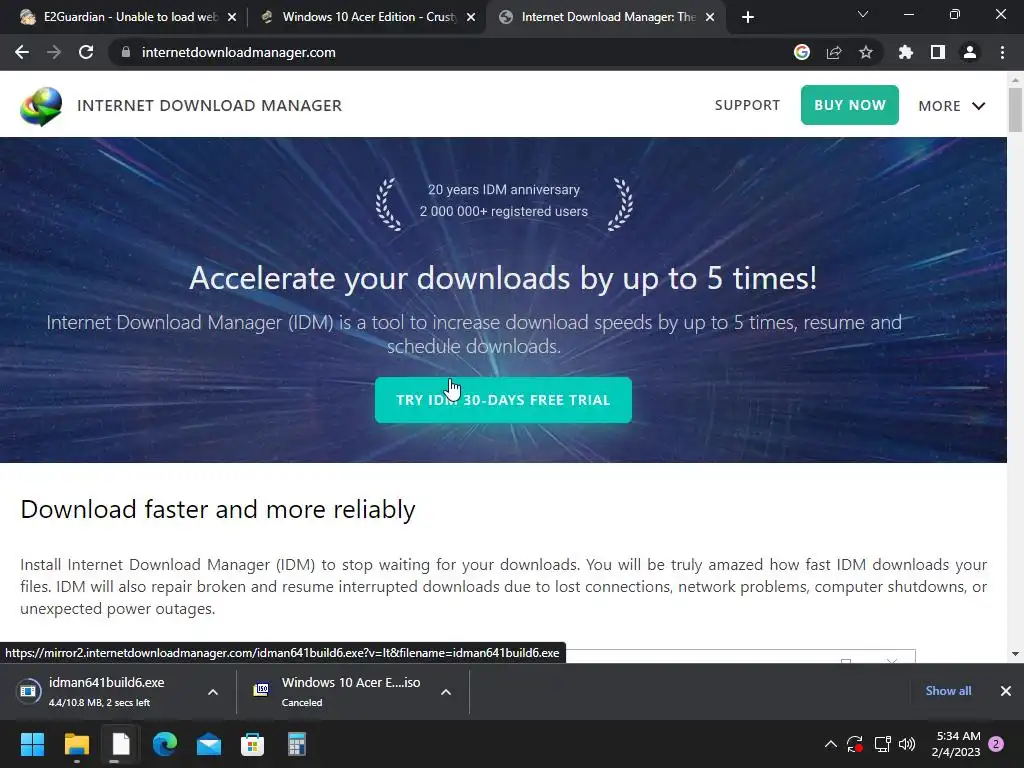Expand options for Windows 10 Acer ISO download

pos(446,692)
